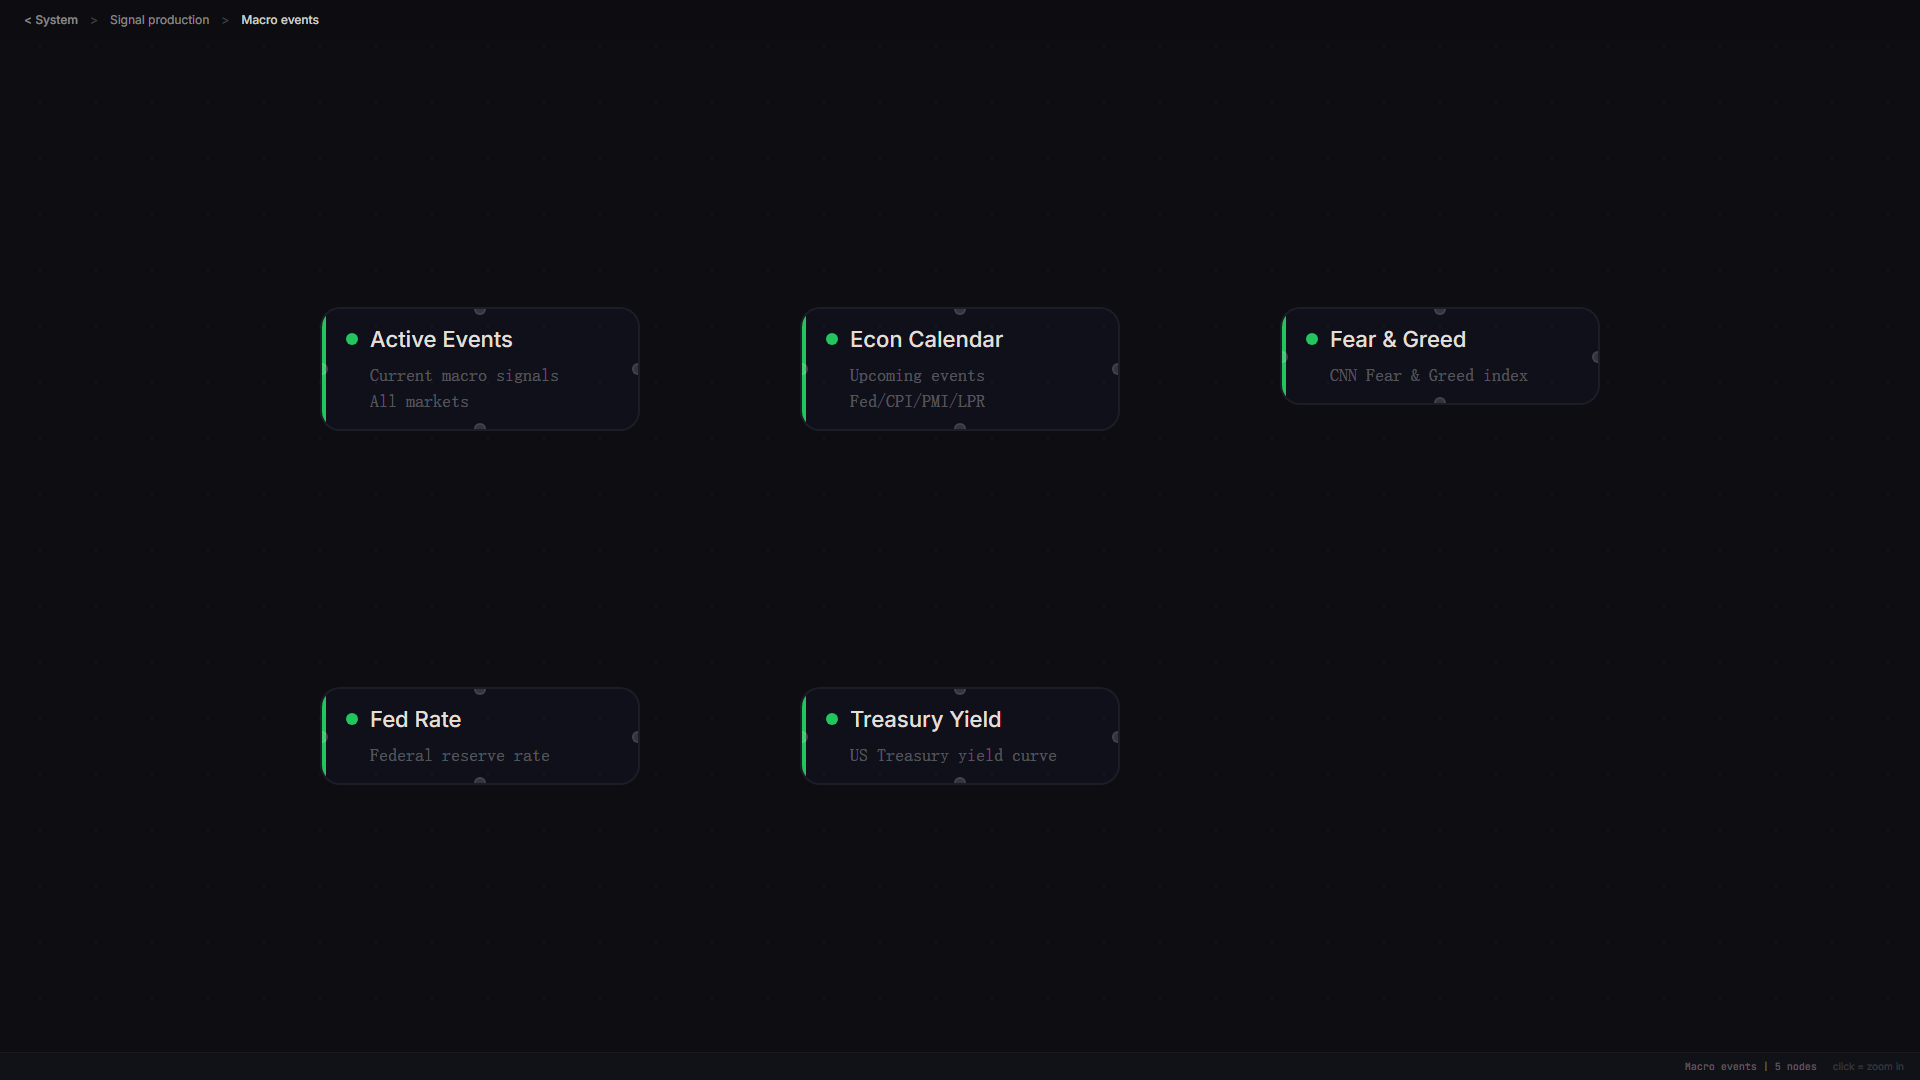
Task: Go back to System in breadcrumb
Action: pos(52,20)
